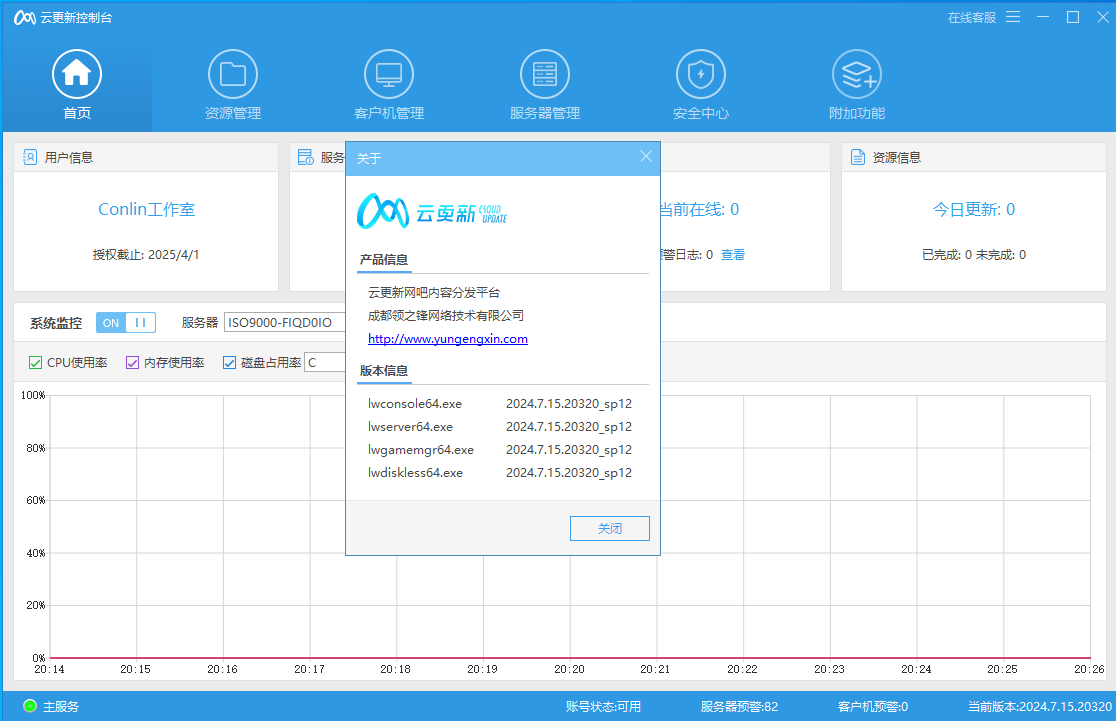This screenshot has width=1116, height=721.
Task: Click 成都领之锋网络技术有限公司 text
Action: point(446,315)
